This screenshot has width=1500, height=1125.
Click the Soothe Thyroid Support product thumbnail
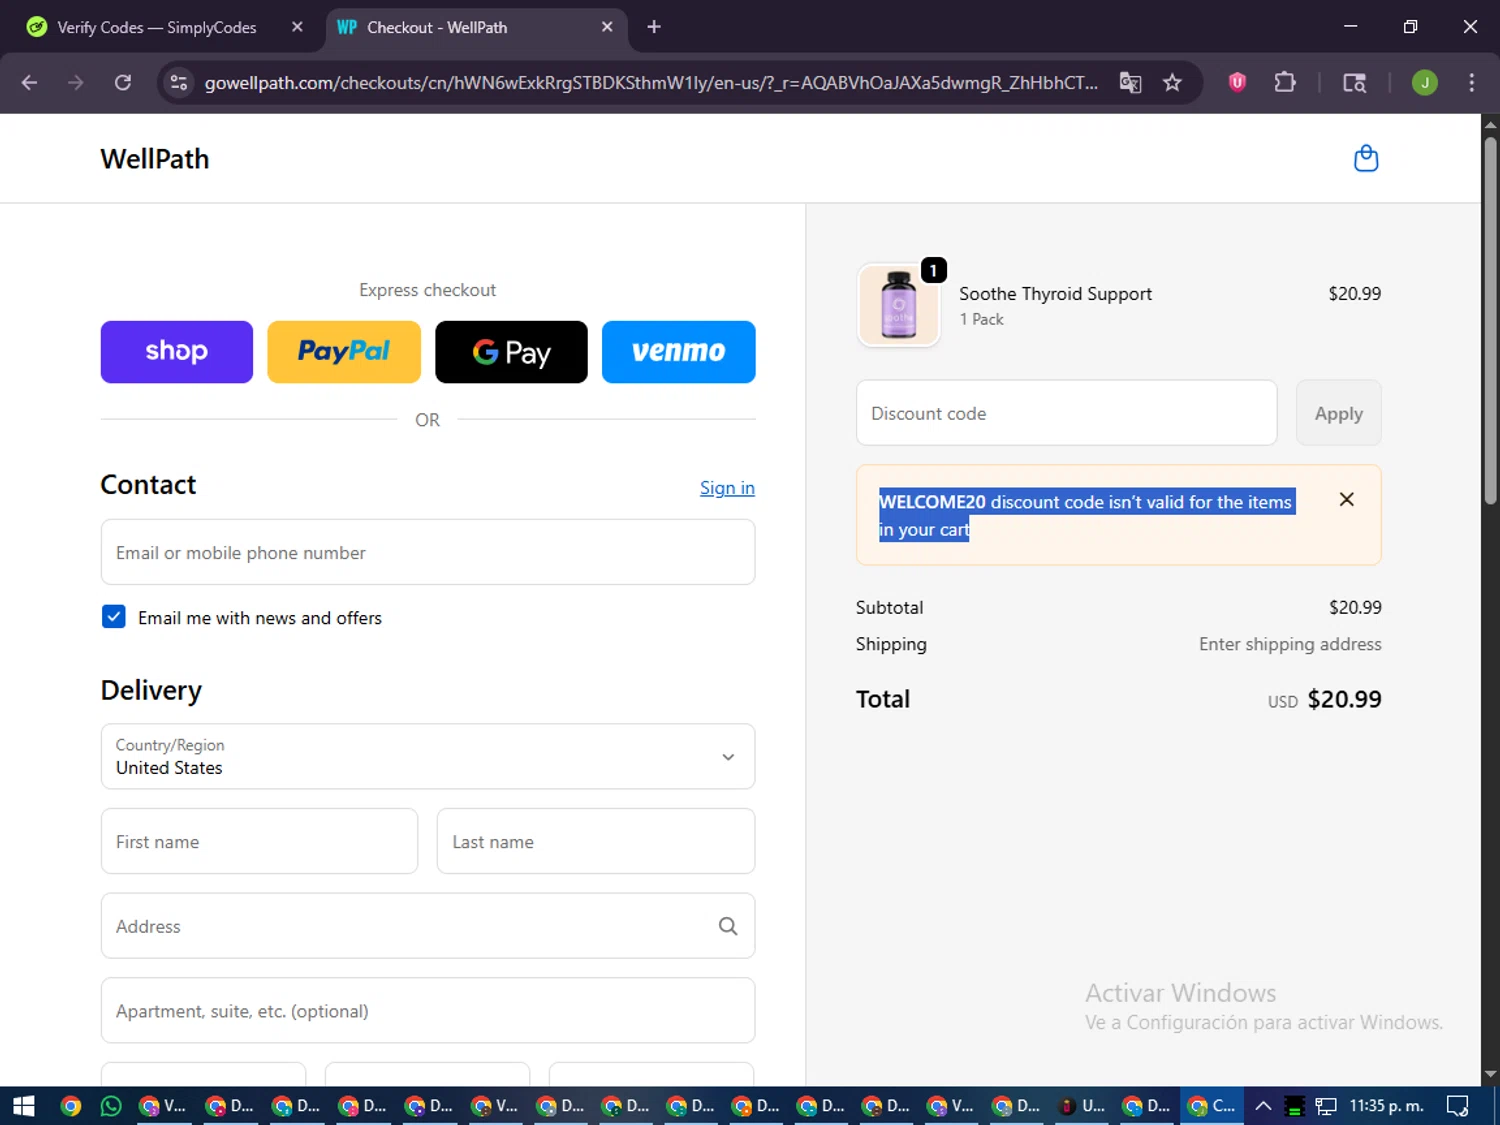[x=899, y=306]
